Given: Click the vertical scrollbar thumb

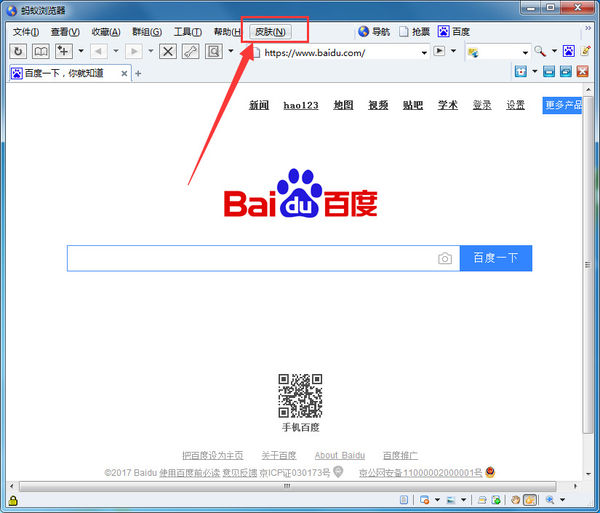Looking at the screenshot, I should point(588,264).
